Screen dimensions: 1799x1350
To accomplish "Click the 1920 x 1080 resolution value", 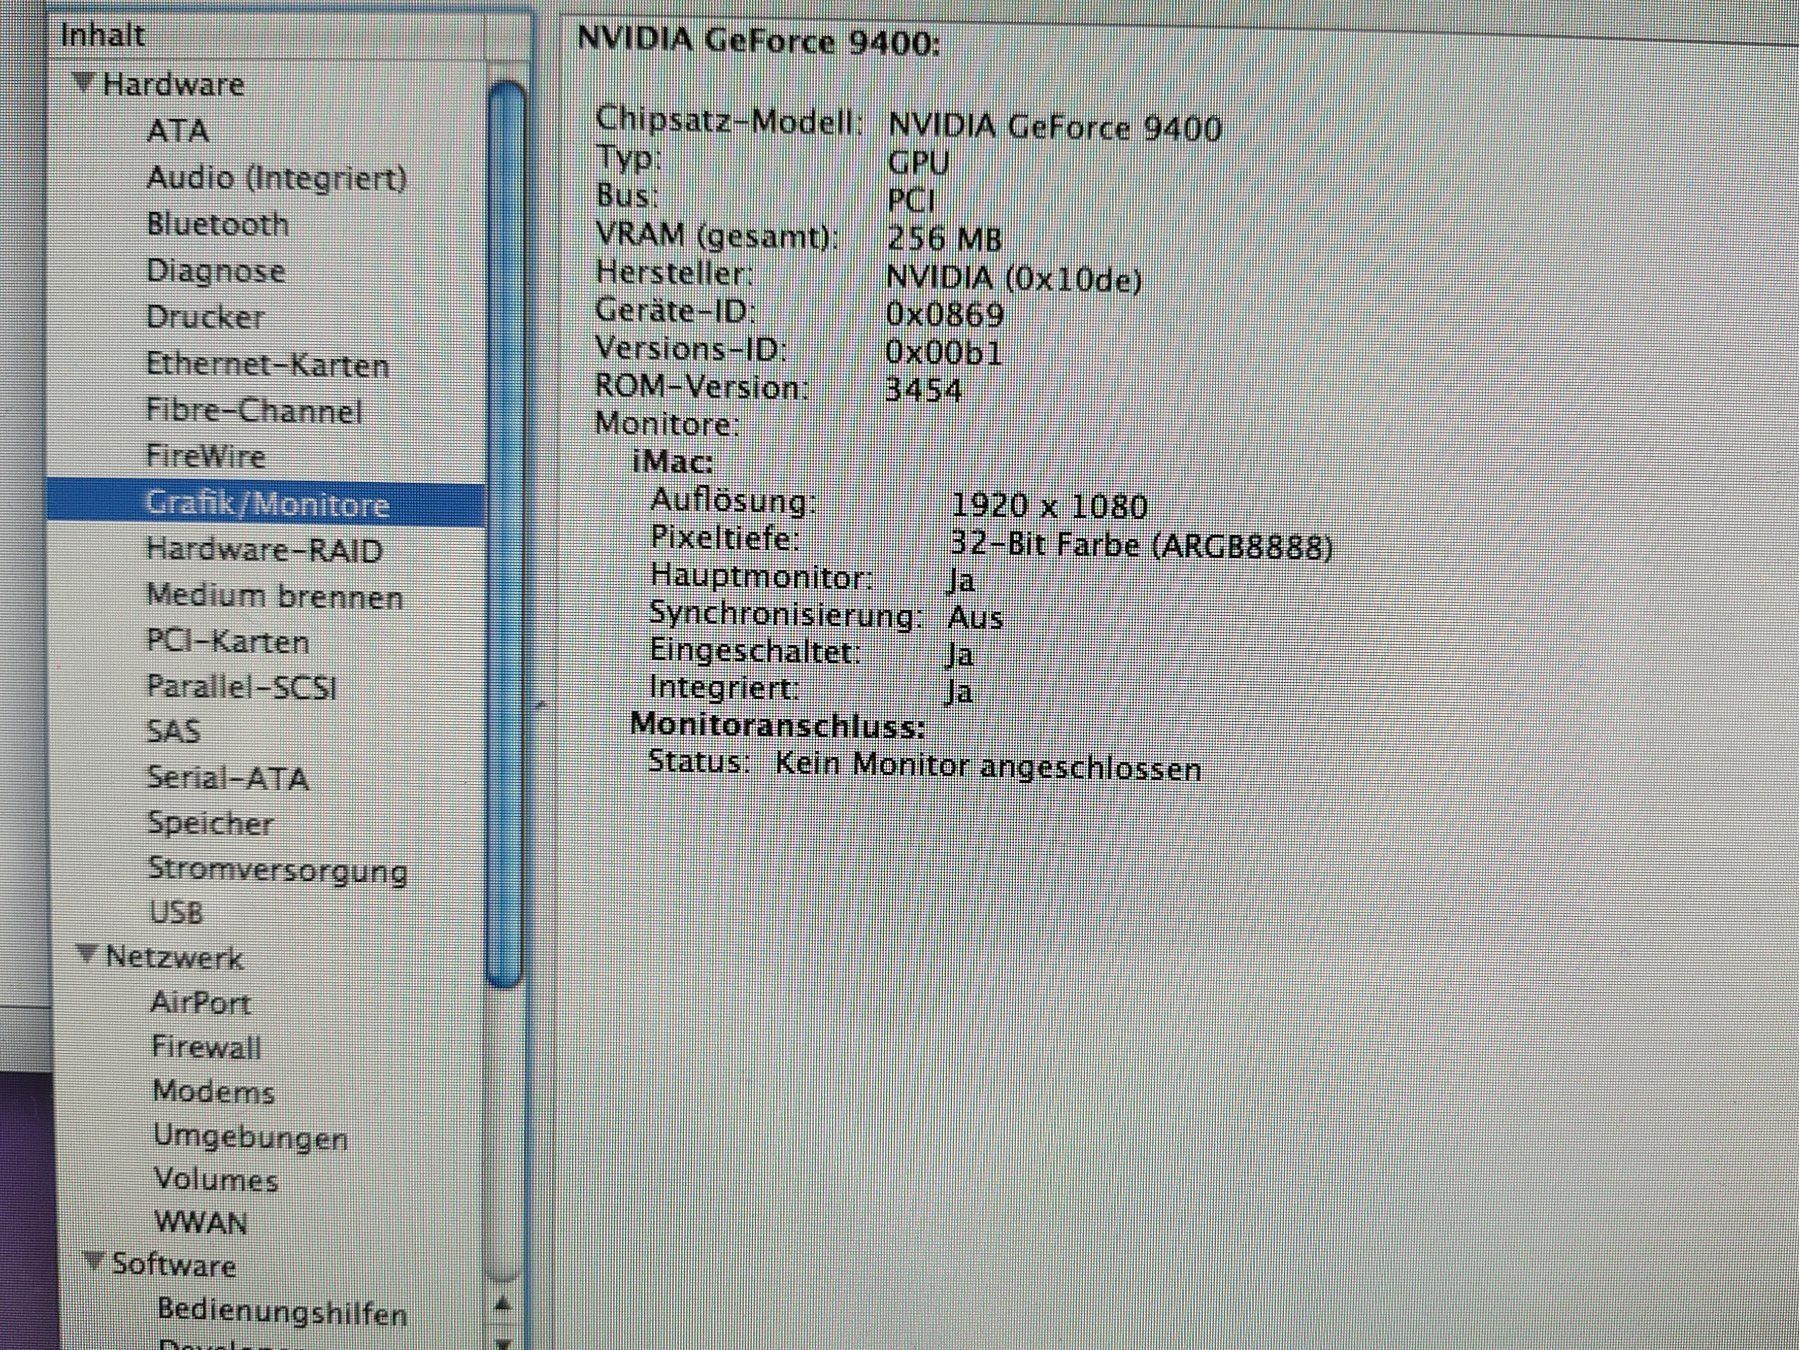I will click(x=1049, y=506).
